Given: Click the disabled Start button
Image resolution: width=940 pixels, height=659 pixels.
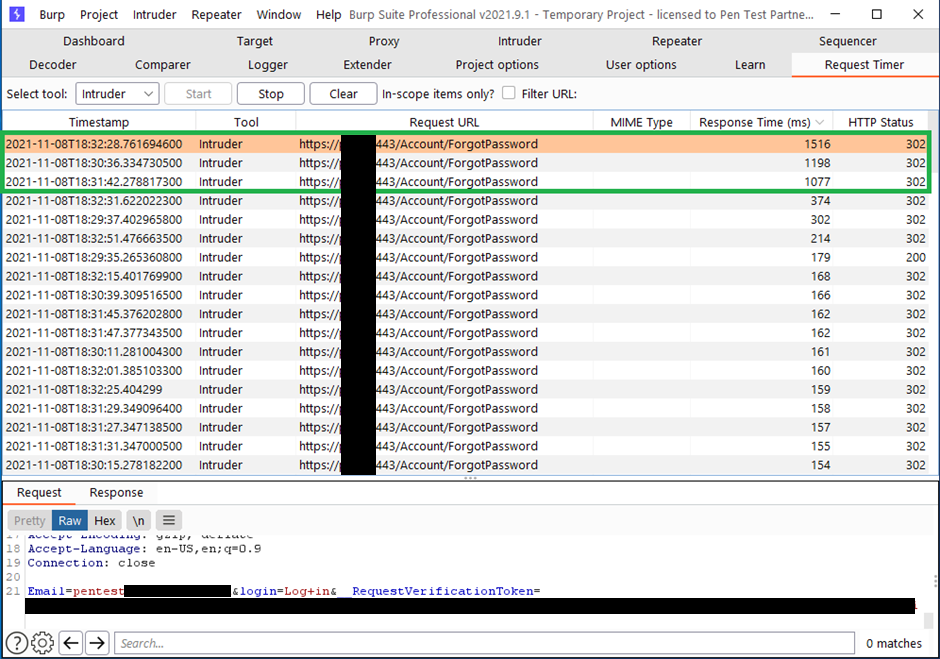Looking at the screenshot, I should point(198,94).
